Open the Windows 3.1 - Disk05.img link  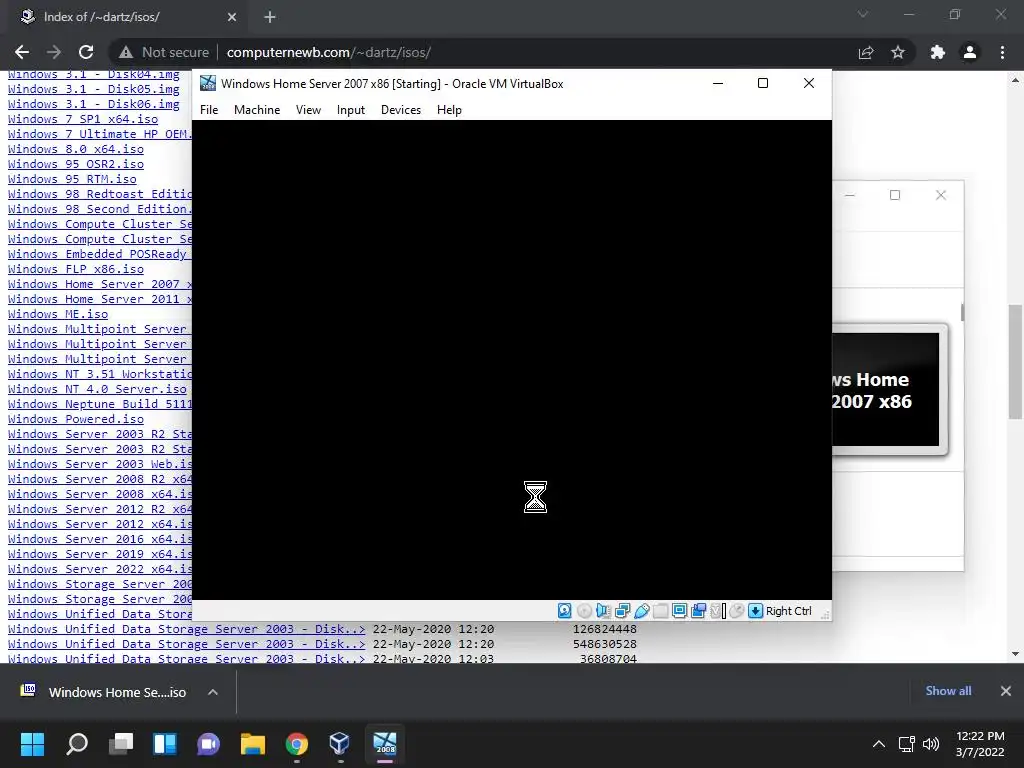(x=93, y=89)
